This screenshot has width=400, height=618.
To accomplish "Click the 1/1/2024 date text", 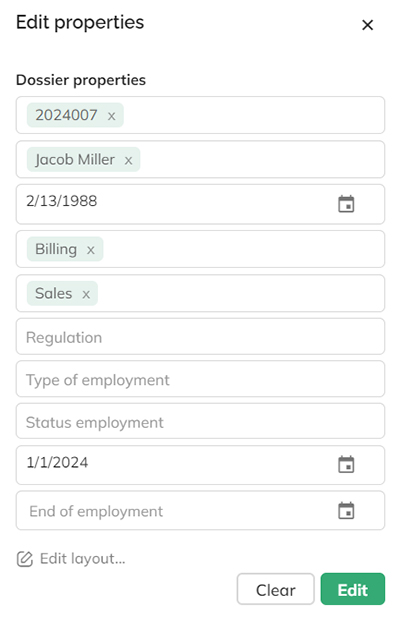I will point(57,462).
